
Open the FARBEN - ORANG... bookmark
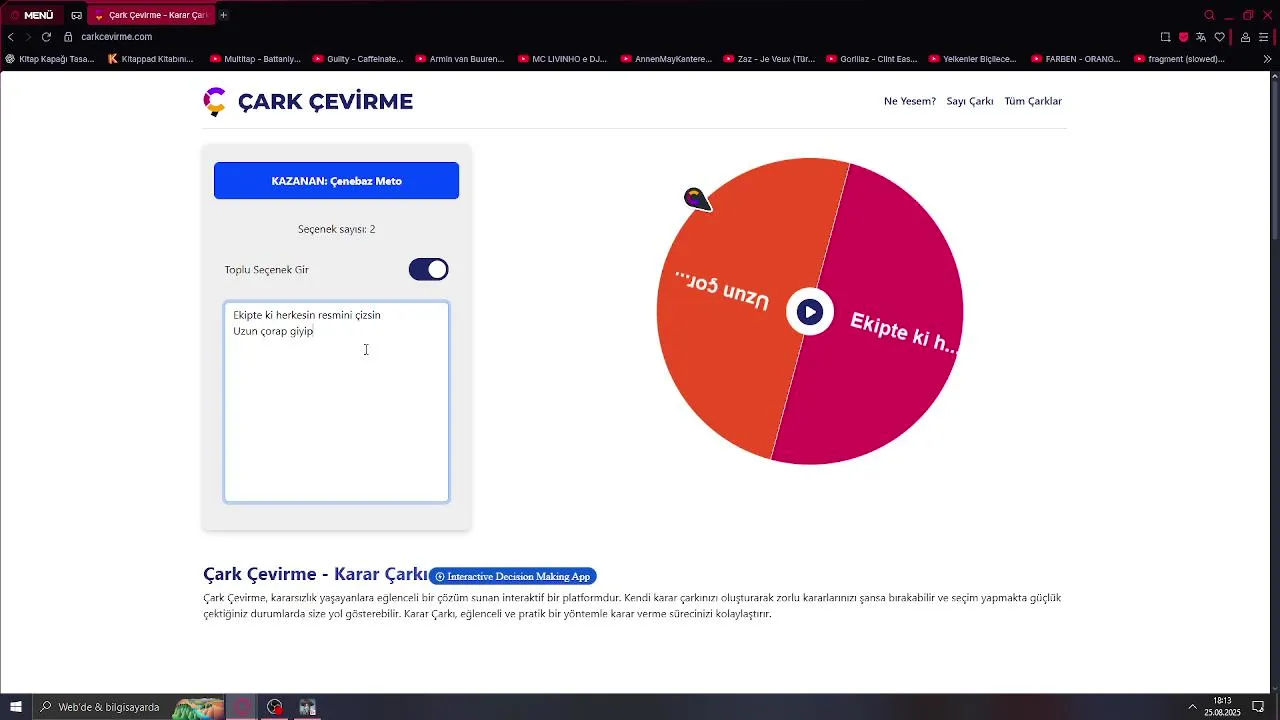click(x=1076, y=59)
